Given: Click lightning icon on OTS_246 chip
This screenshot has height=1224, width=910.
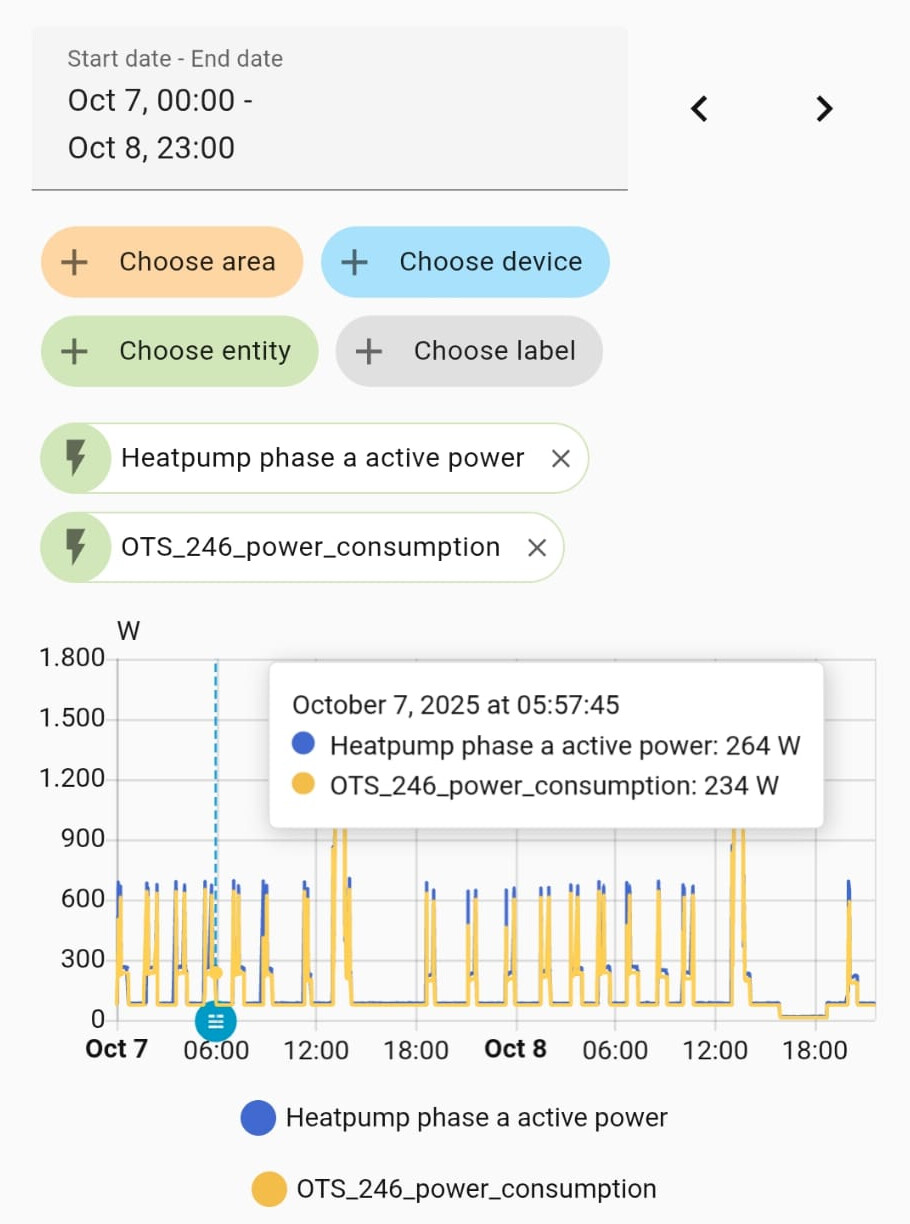Looking at the screenshot, I should tap(75, 547).
